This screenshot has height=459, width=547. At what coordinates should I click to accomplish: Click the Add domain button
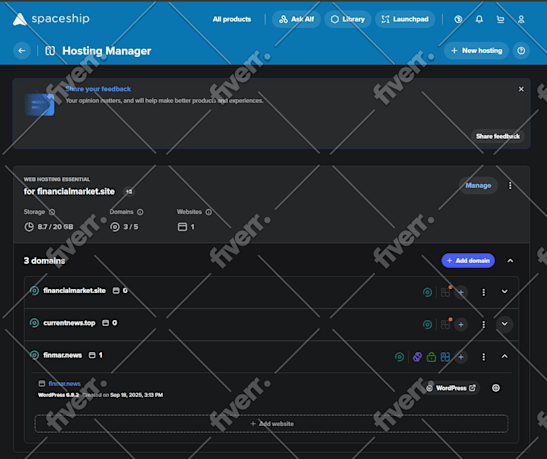(468, 261)
